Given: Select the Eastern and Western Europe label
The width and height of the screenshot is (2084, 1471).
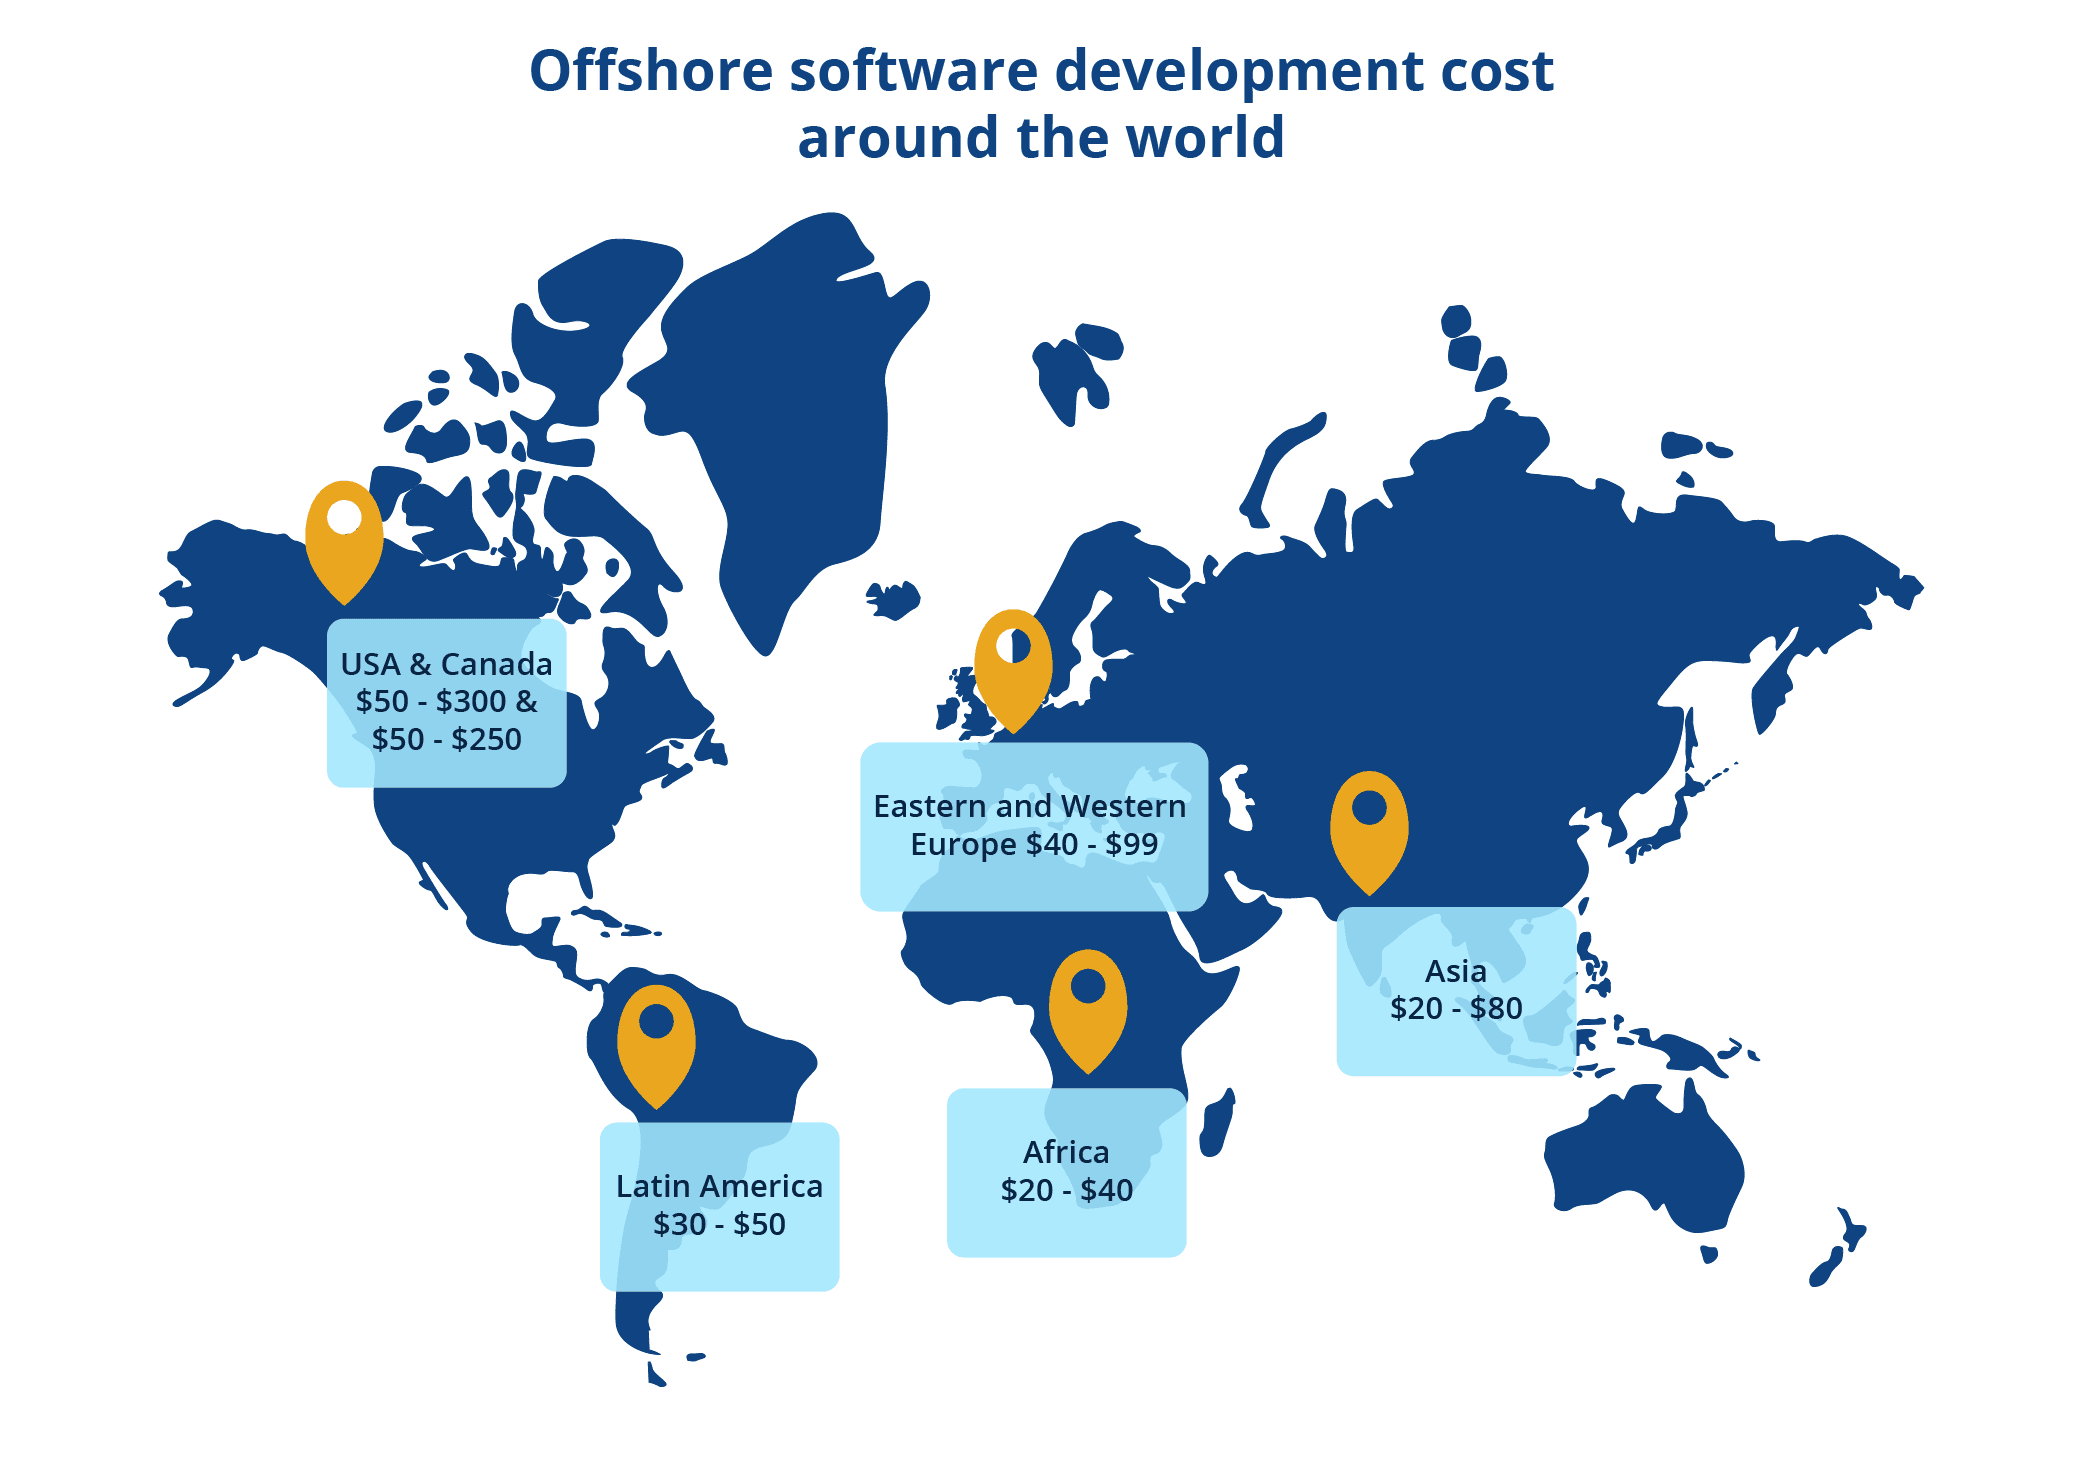Looking at the screenshot, I should coord(1033,826).
